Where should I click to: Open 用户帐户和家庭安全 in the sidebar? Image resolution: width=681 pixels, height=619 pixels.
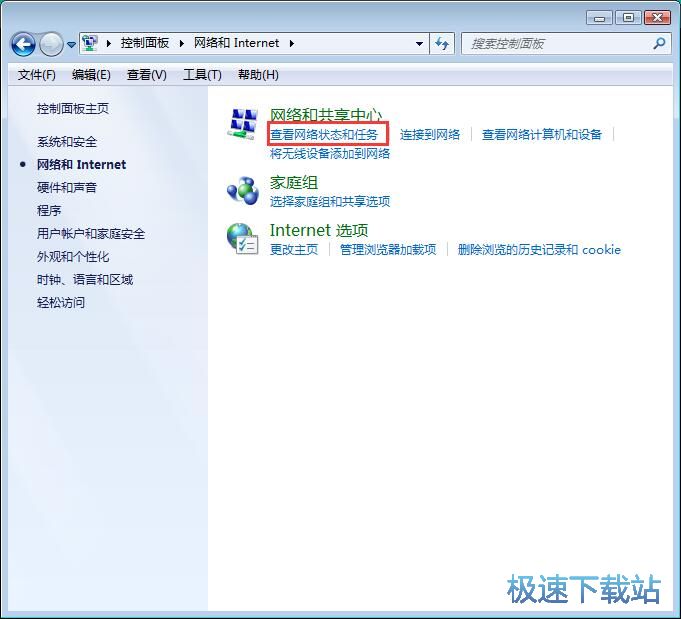(91, 234)
